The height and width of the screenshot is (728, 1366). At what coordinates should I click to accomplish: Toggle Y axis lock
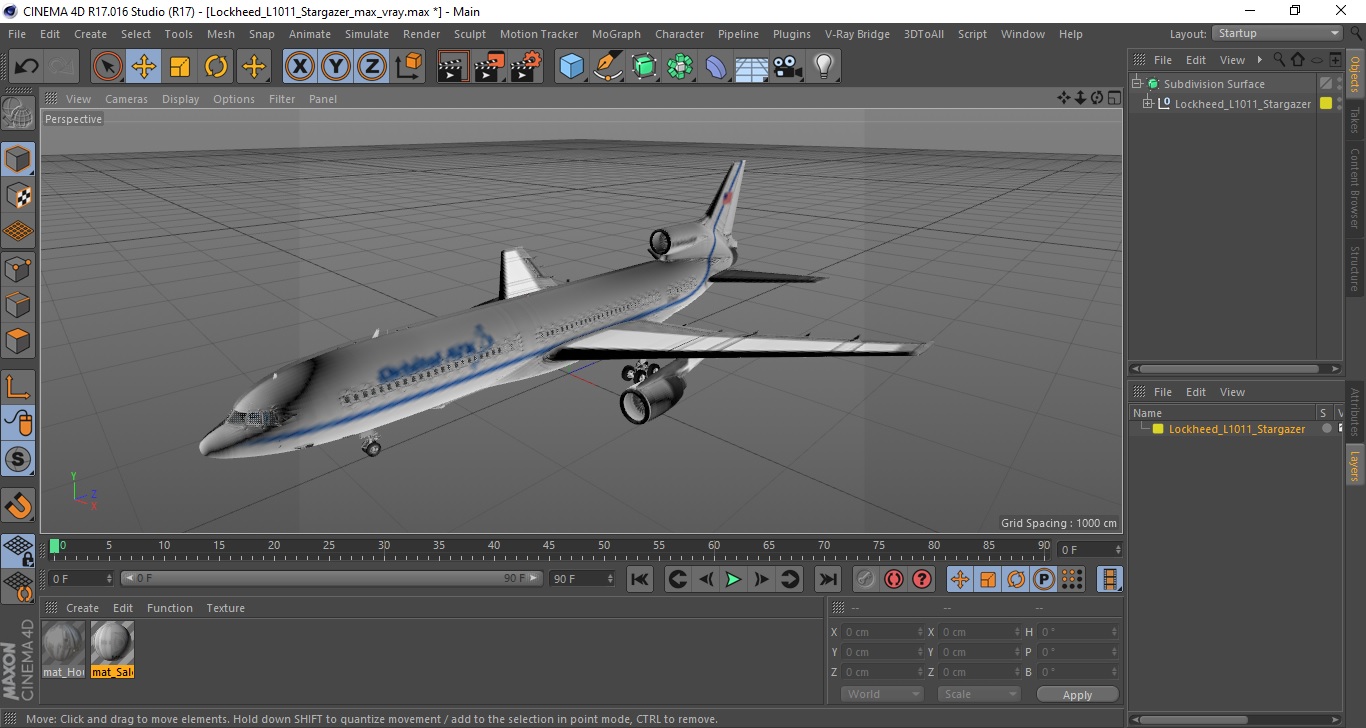tap(336, 67)
